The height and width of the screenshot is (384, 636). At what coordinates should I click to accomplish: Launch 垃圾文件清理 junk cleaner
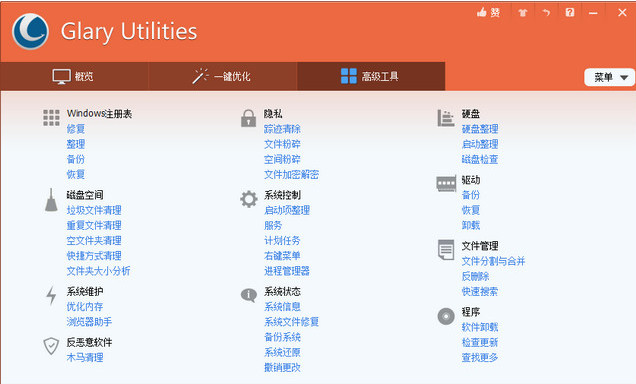(94, 210)
